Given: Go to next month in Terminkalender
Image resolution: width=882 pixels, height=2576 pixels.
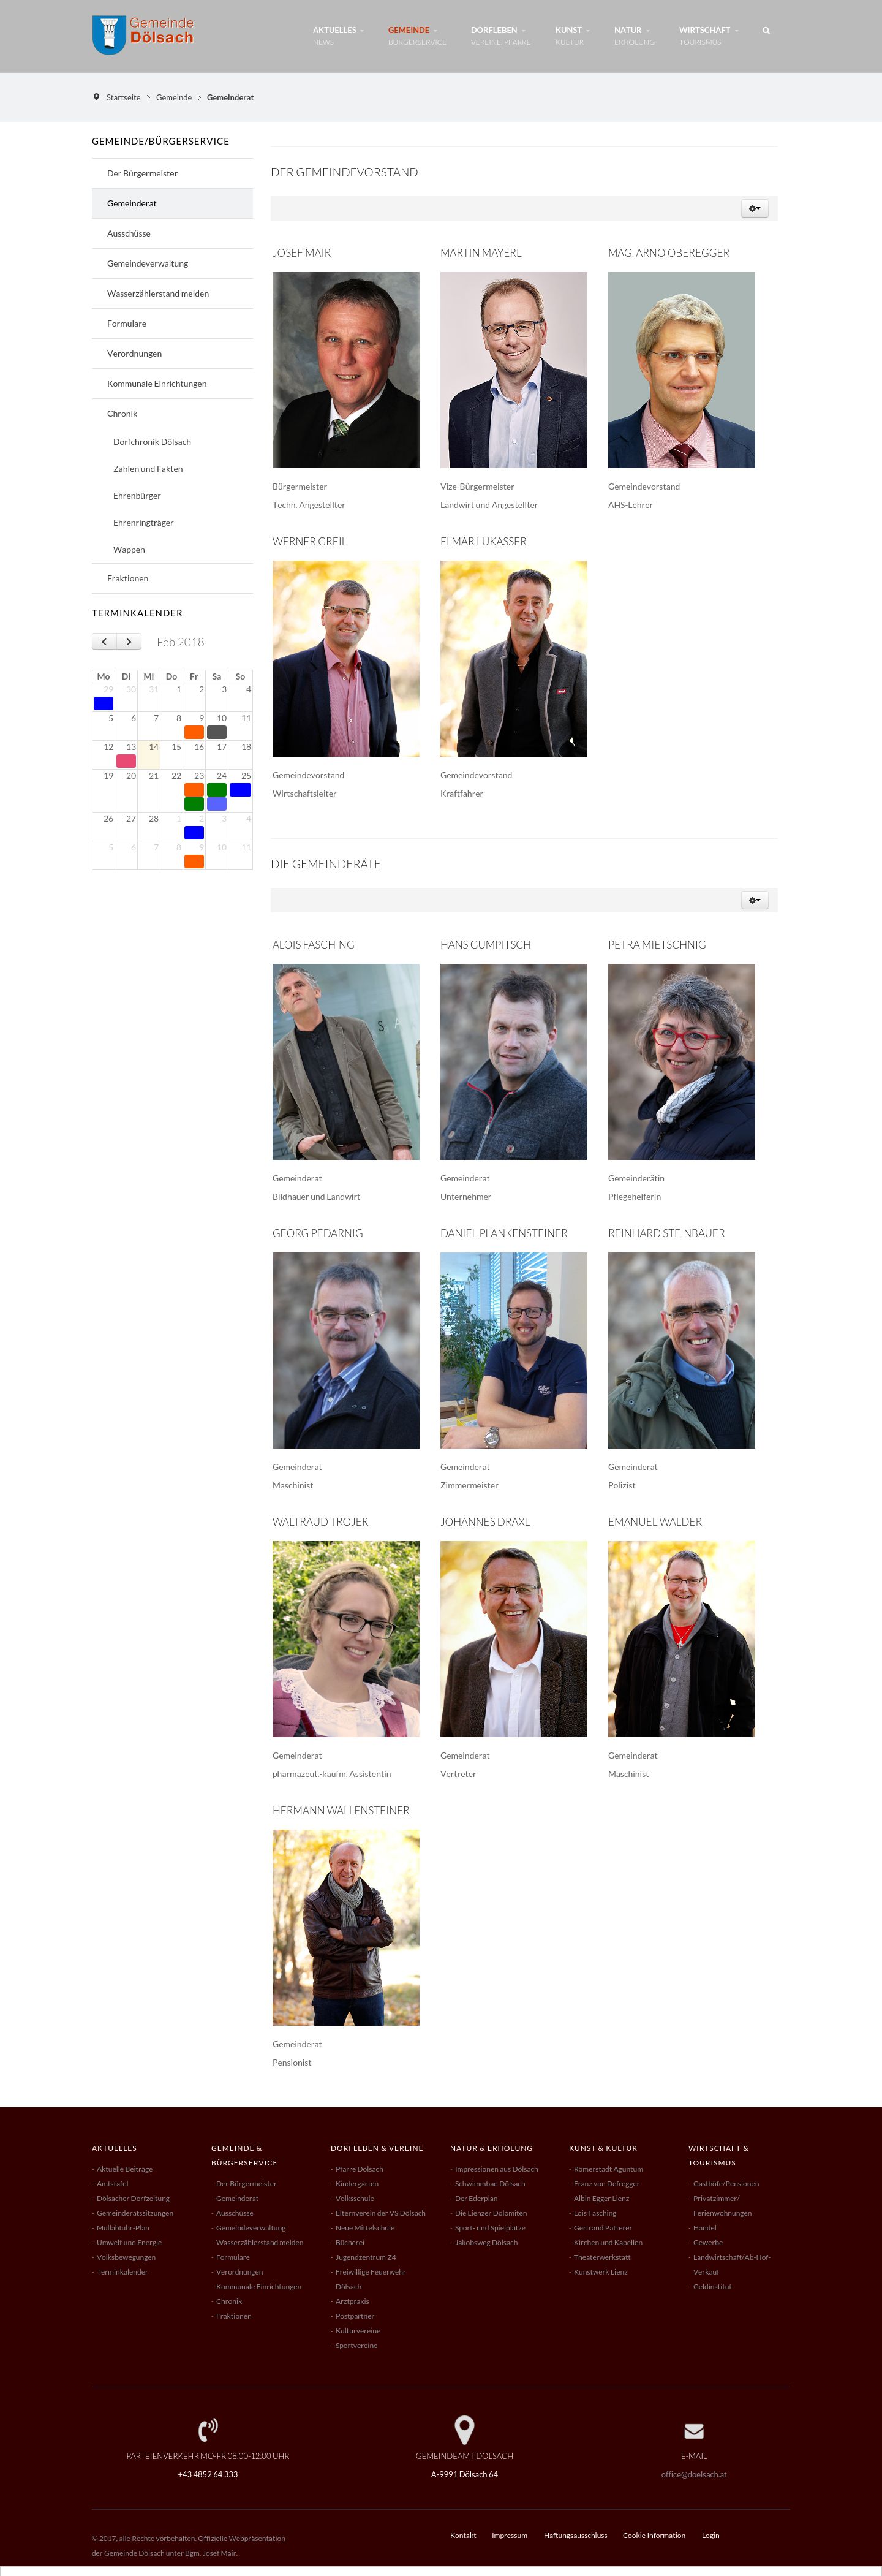Looking at the screenshot, I should point(129,642).
